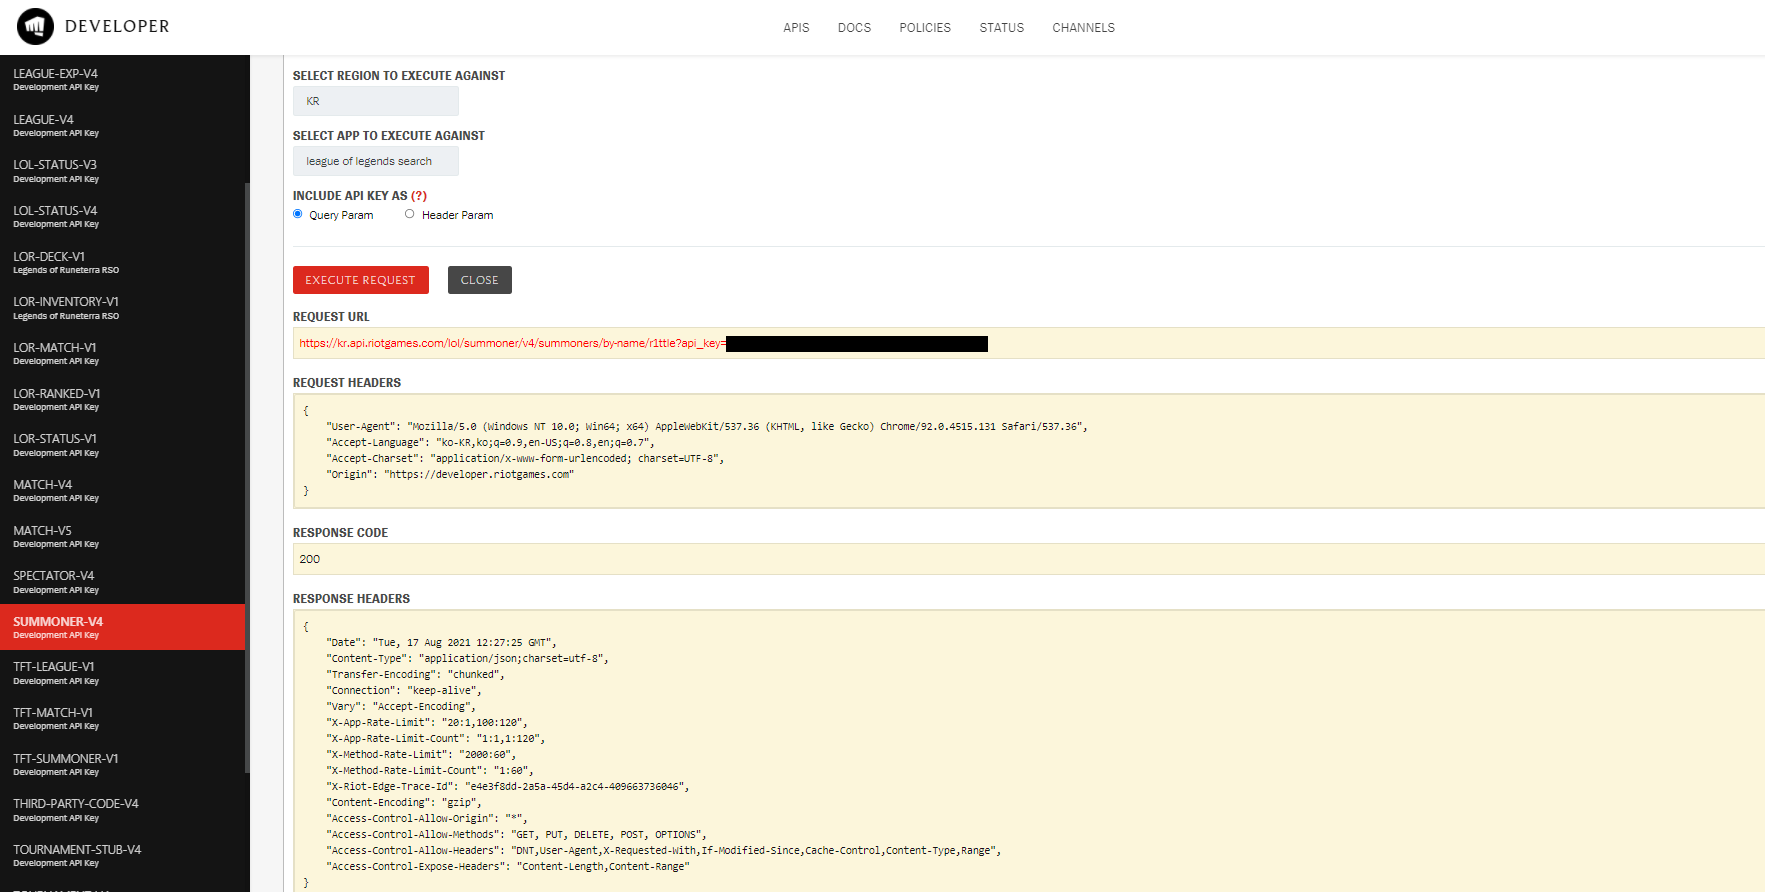The width and height of the screenshot is (1765, 892).
Task: Select LOR-STATUS-V1 in sidebar
Action: tap(123, 445)
